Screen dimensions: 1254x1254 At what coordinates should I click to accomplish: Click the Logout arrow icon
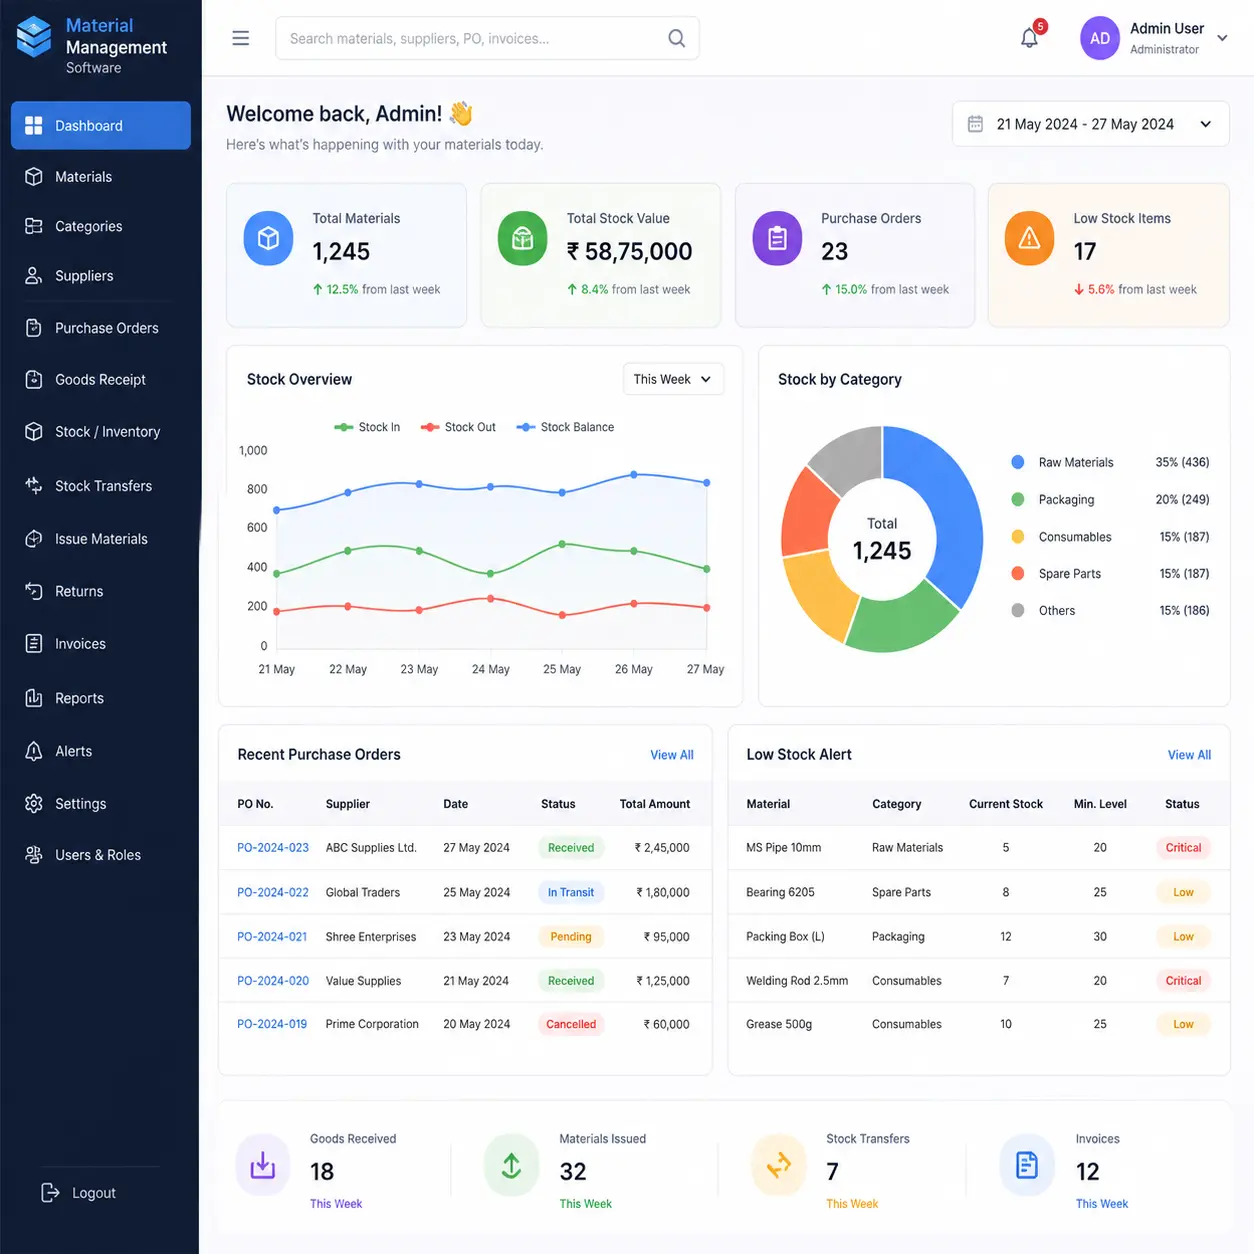pos(50,1192)
